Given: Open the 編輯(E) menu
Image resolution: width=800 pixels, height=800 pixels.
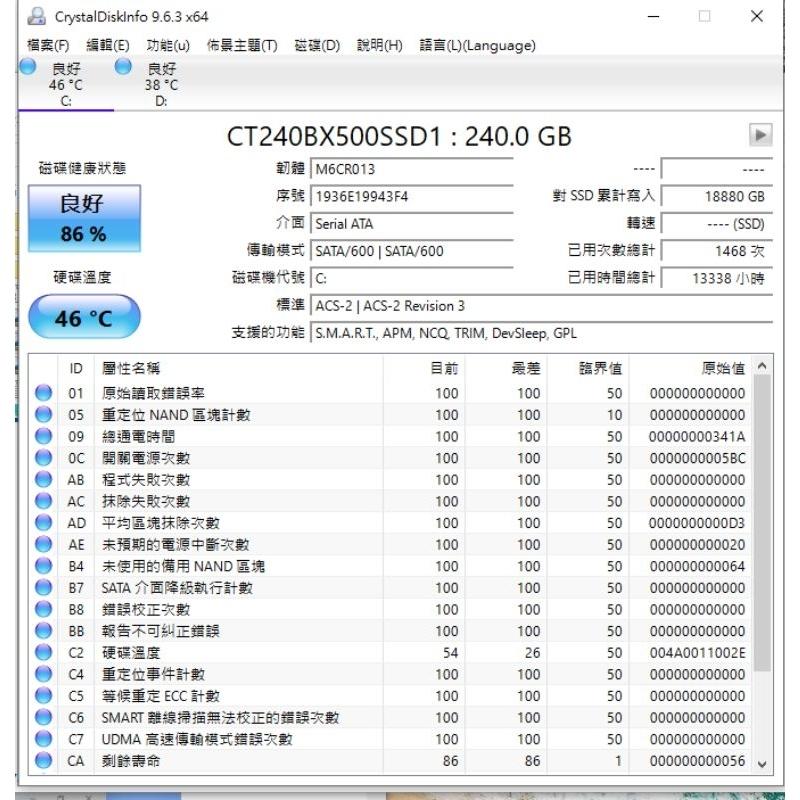Looking at the screenshot, I should [108, 45].
